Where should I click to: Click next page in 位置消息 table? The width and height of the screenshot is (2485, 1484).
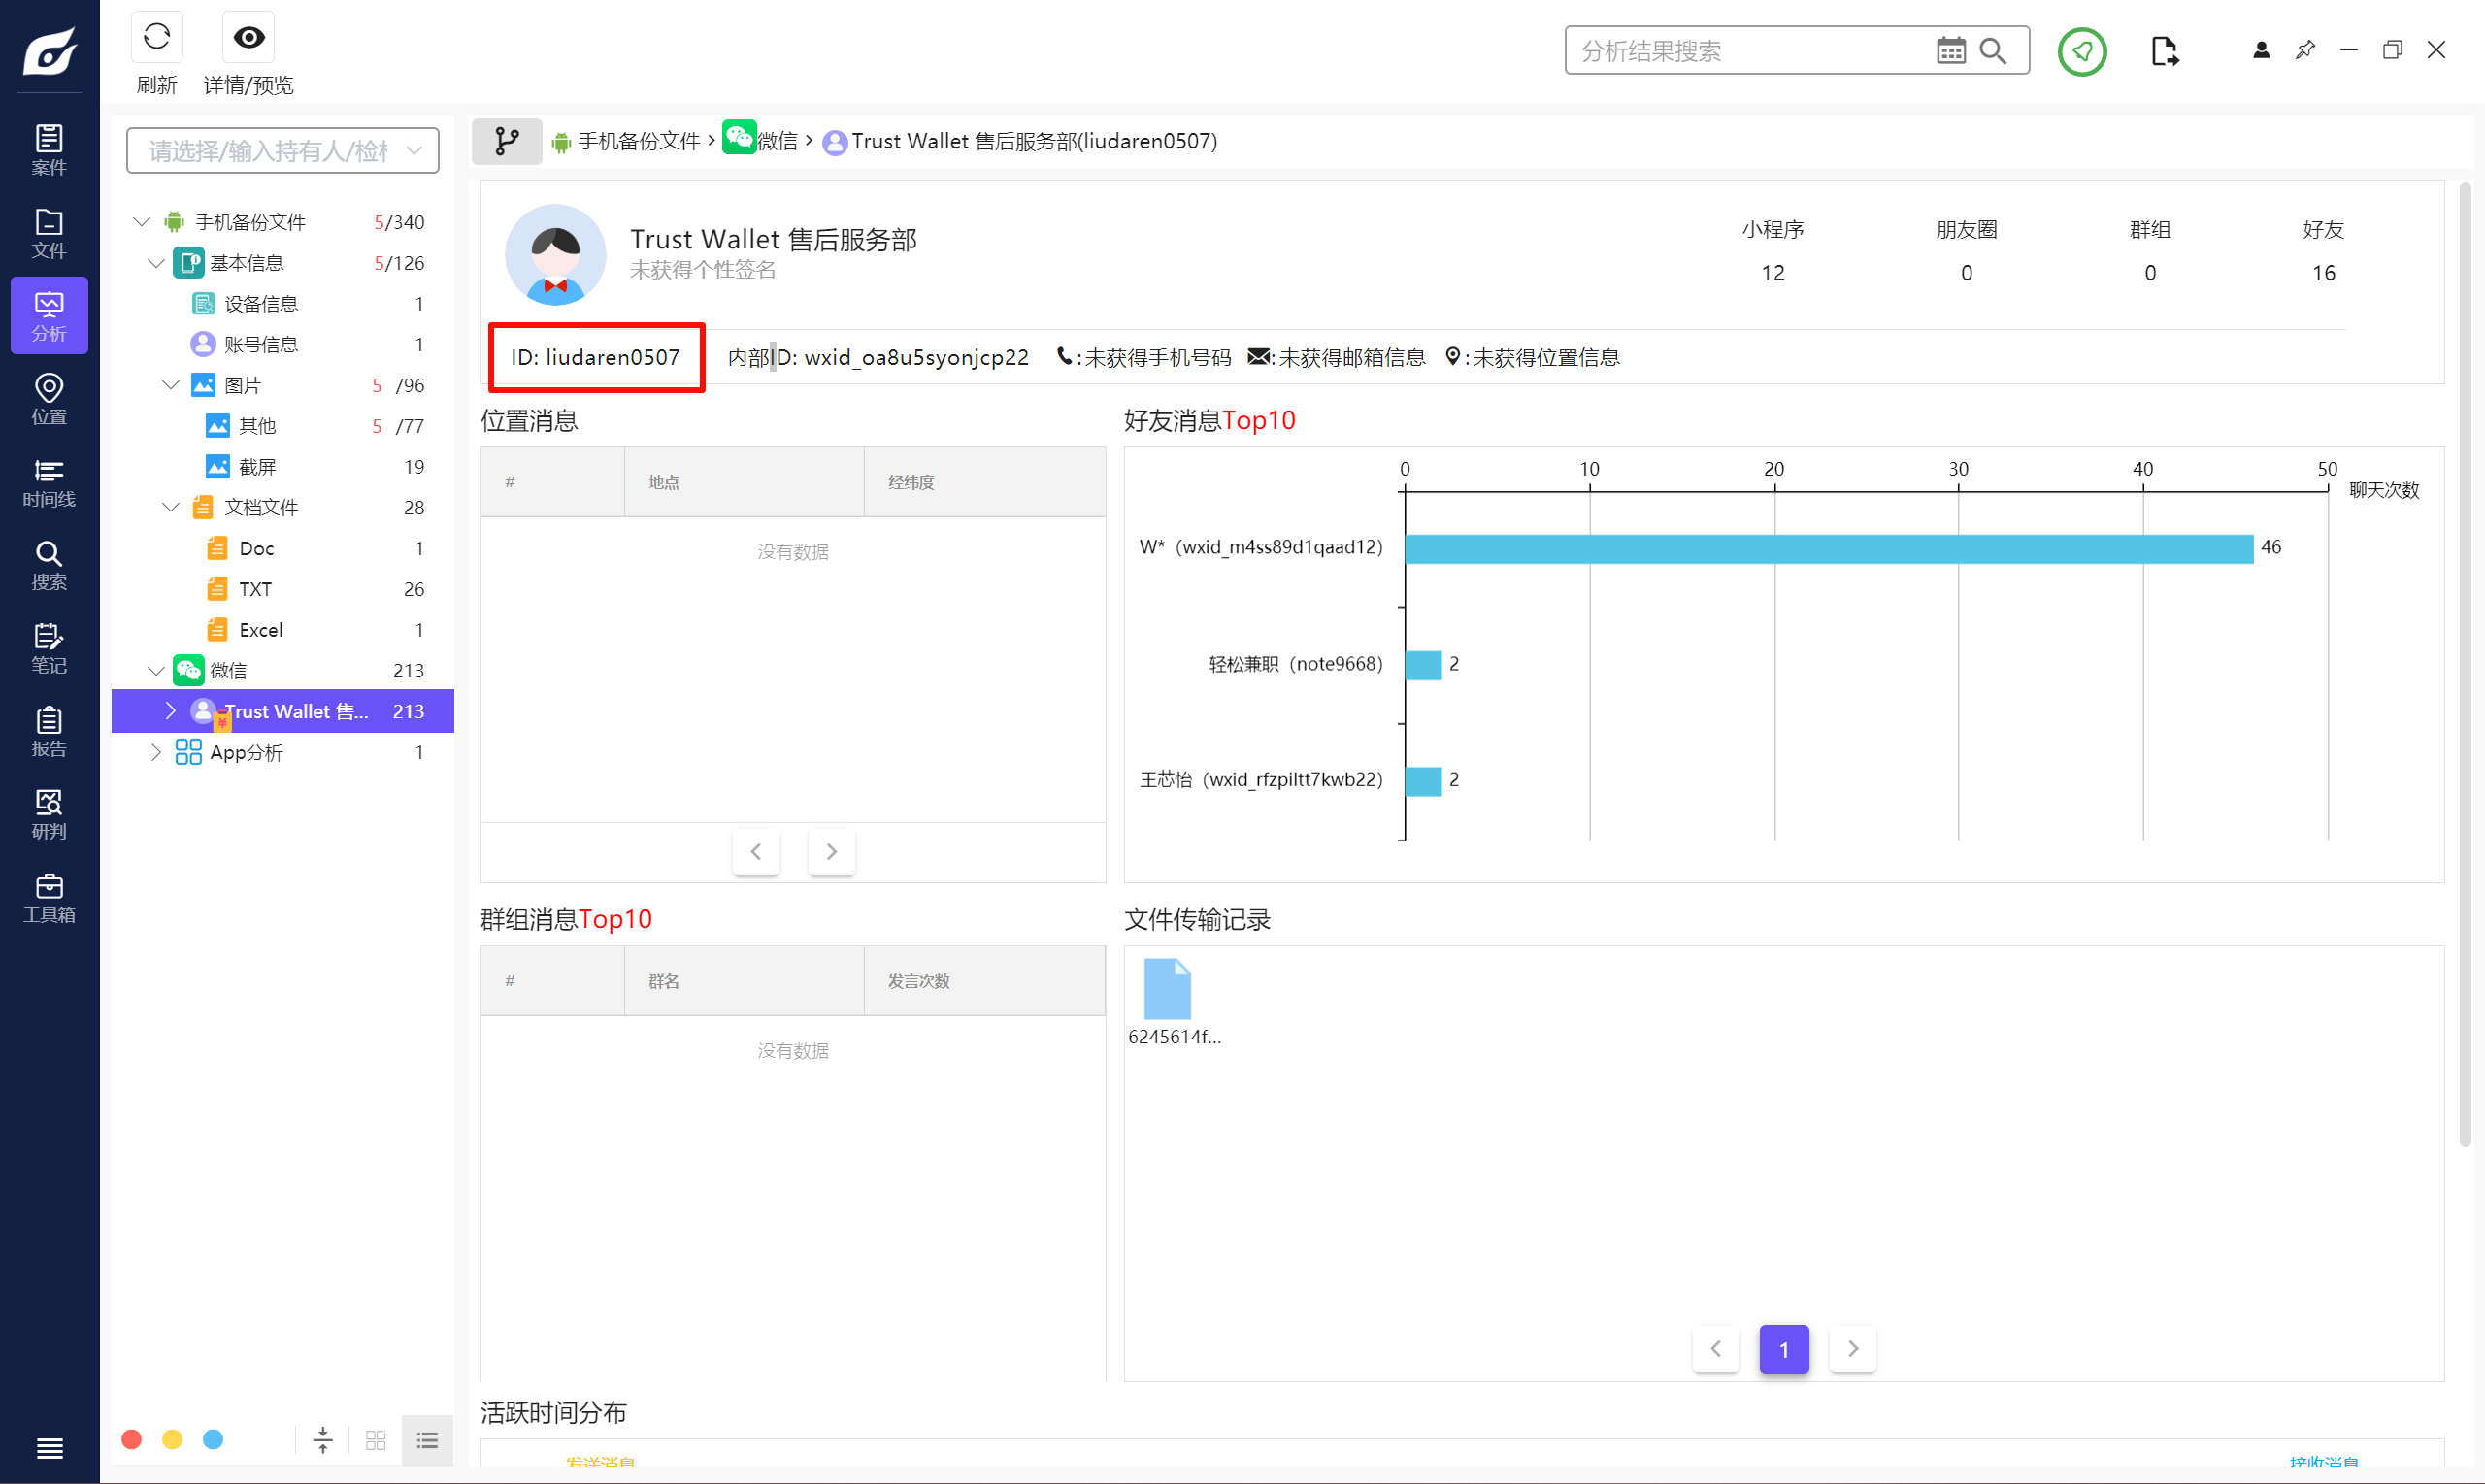831,851
